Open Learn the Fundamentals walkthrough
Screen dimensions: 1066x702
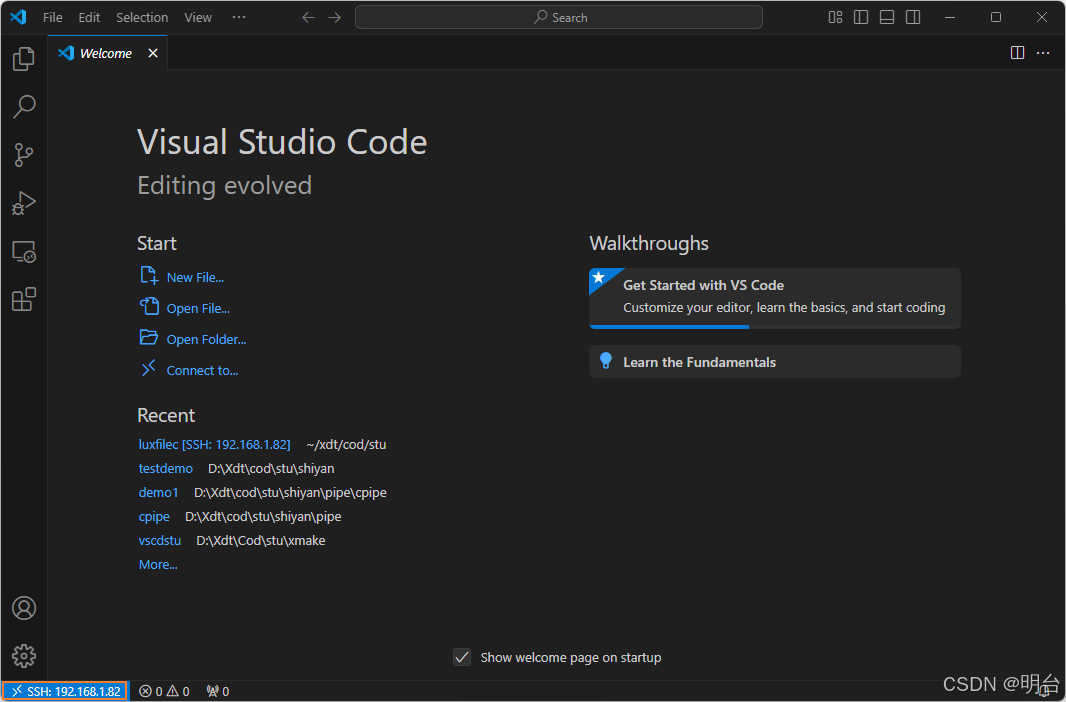coord(774,362)
